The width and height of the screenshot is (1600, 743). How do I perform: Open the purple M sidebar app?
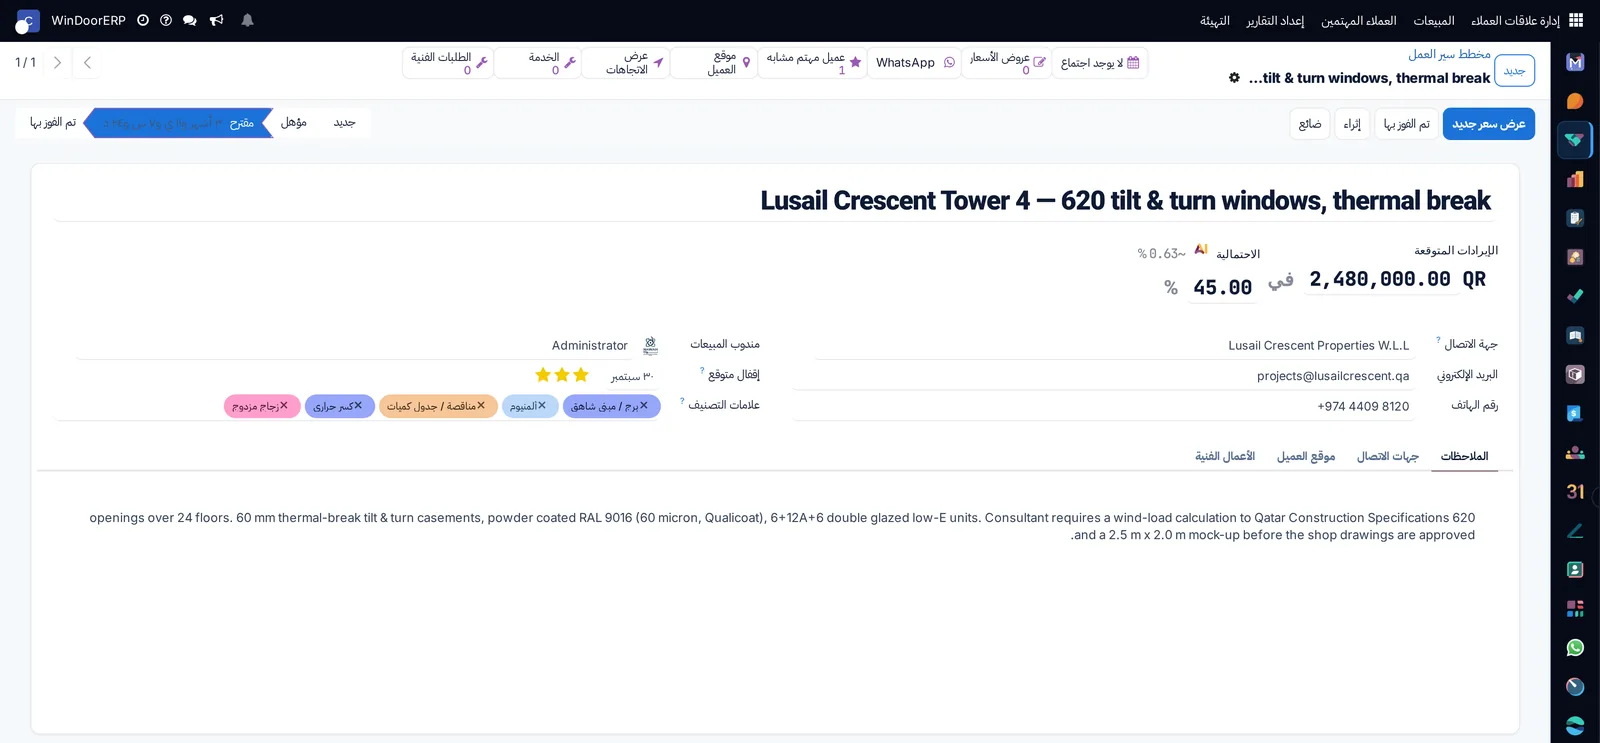[x=1575, y=62]
